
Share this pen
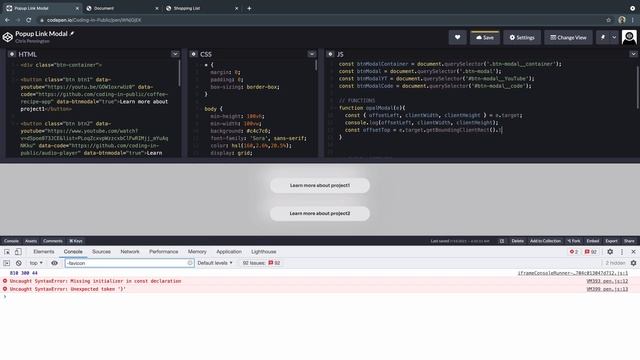(629, 241)
